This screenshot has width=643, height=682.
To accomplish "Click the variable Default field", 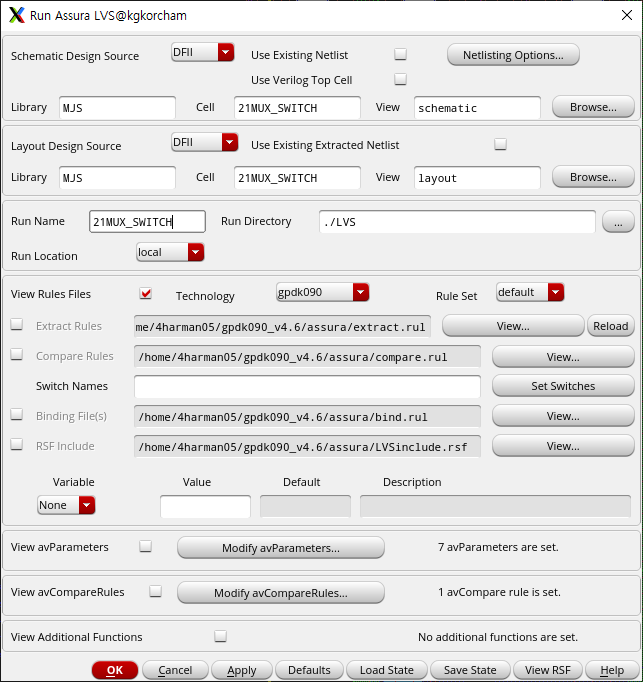I will (x=305, y=506).
